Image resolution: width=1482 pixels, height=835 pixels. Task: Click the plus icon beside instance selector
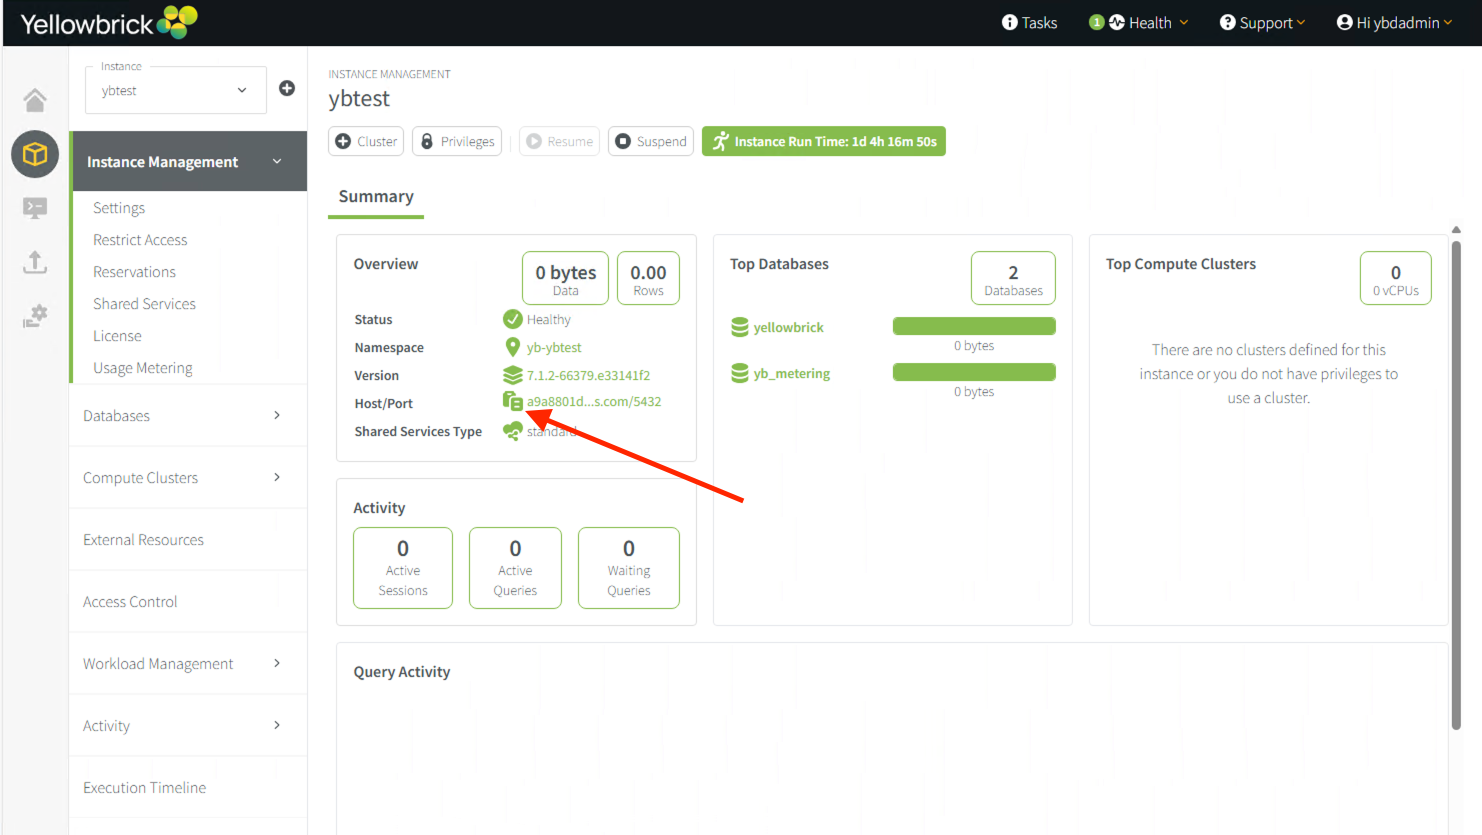tap(287, 88)
